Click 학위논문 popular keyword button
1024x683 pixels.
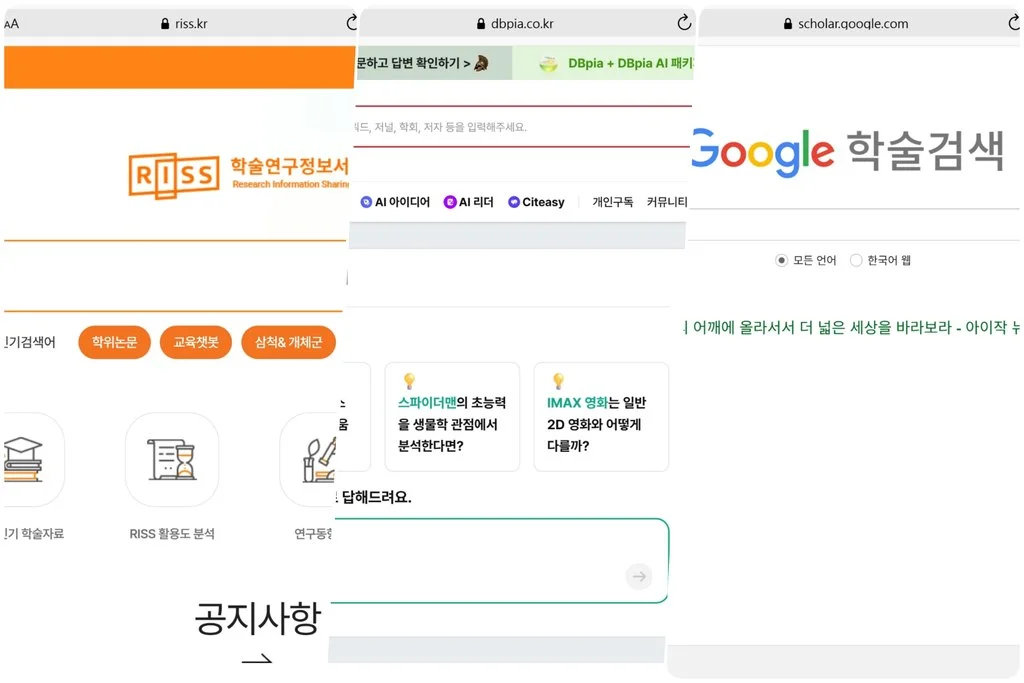tap(114, 342)
